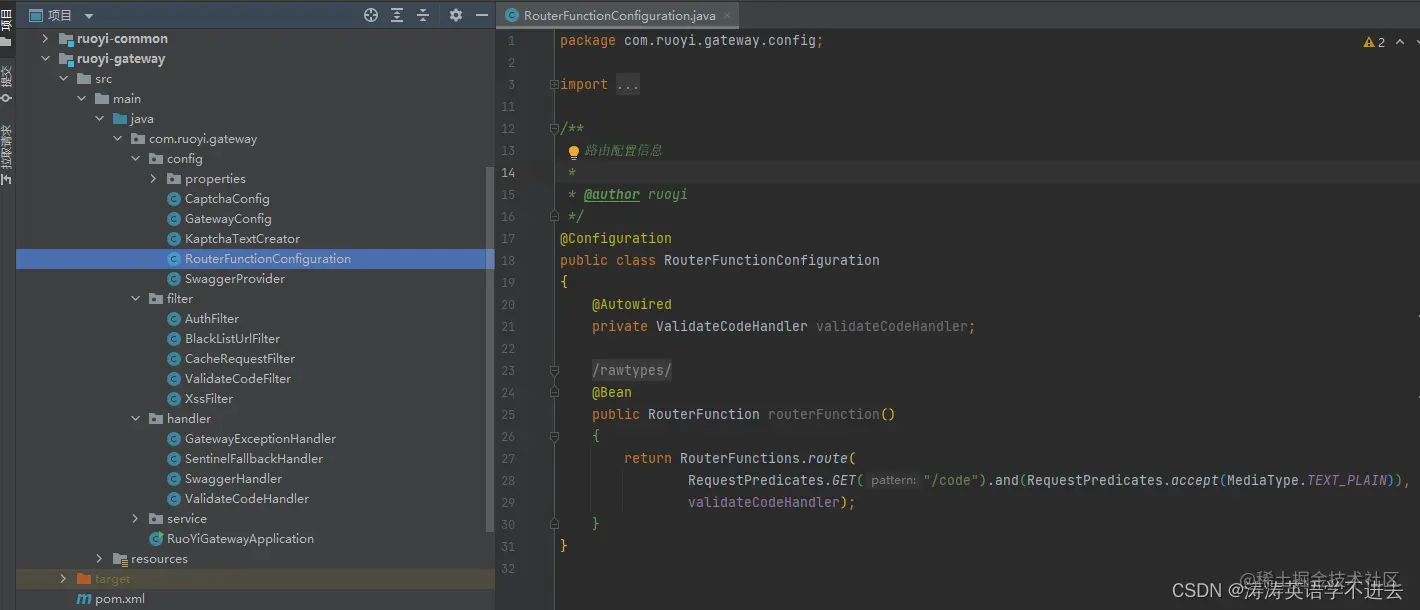This screenshot has height=610, width=1420.
Task: Expand the service package
Action: [x=135, y=519]
